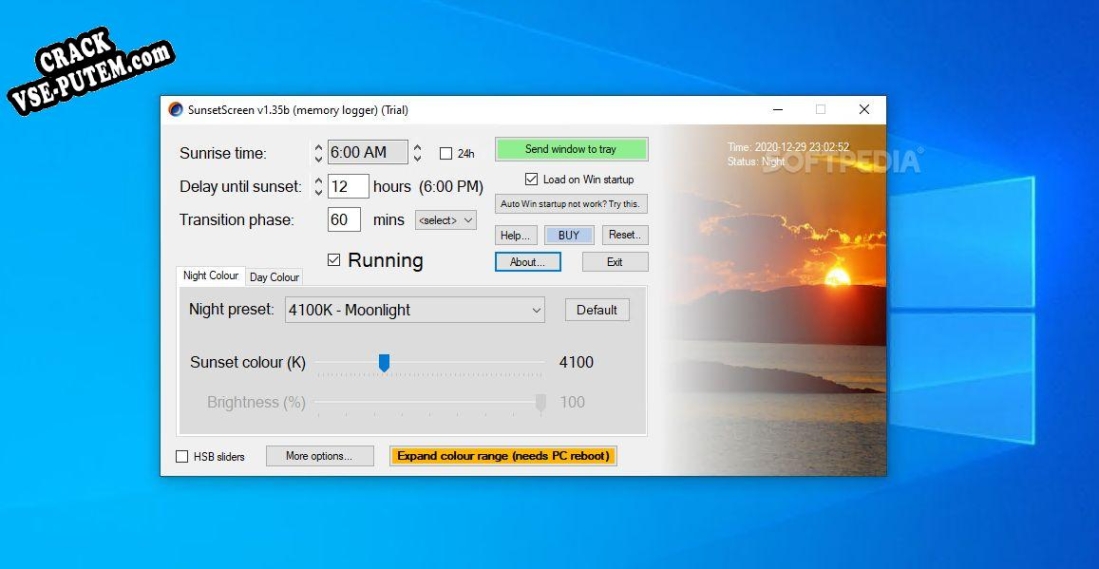Click the SunsetScreen app icon in title bar

pyautogui.click(x=176, y=110)
